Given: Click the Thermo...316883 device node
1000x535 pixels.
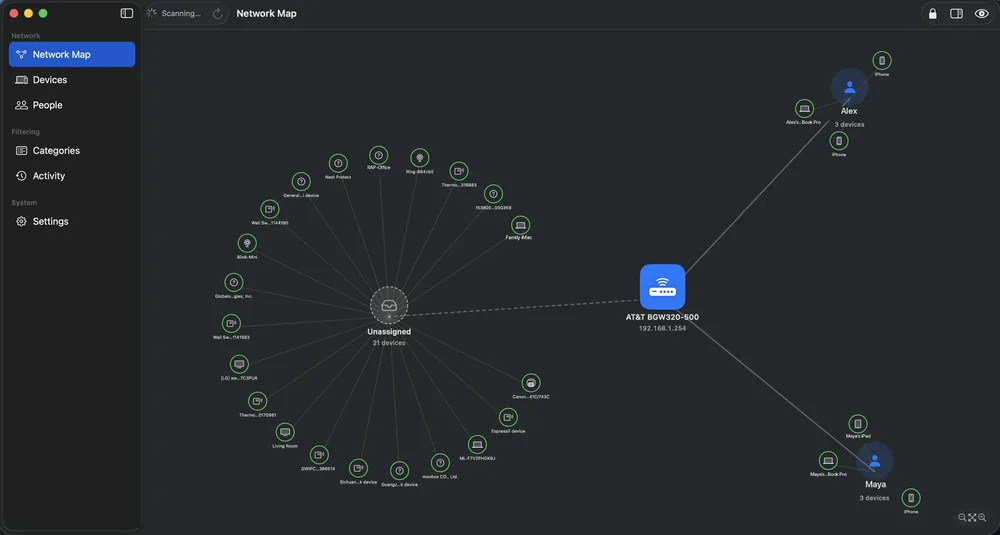Looking at the screenshot, I should click(x=459, y=171).
